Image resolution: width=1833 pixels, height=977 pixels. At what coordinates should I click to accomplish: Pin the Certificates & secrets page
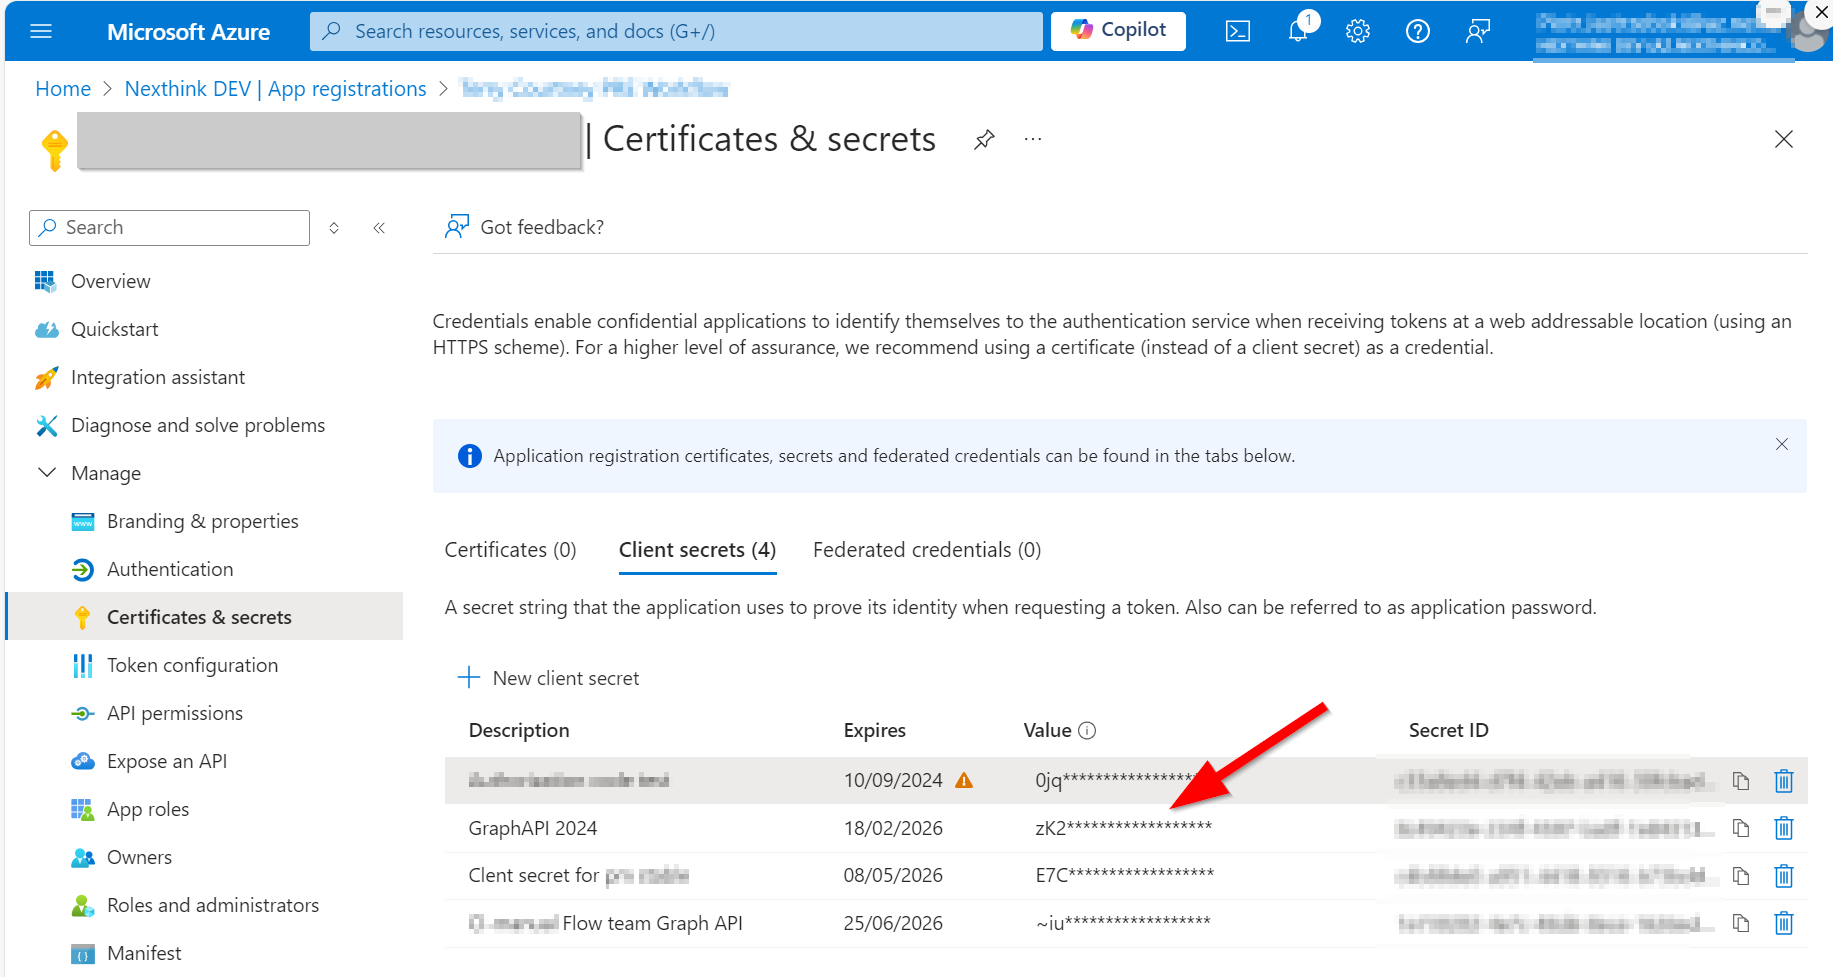tap(984, 140)
